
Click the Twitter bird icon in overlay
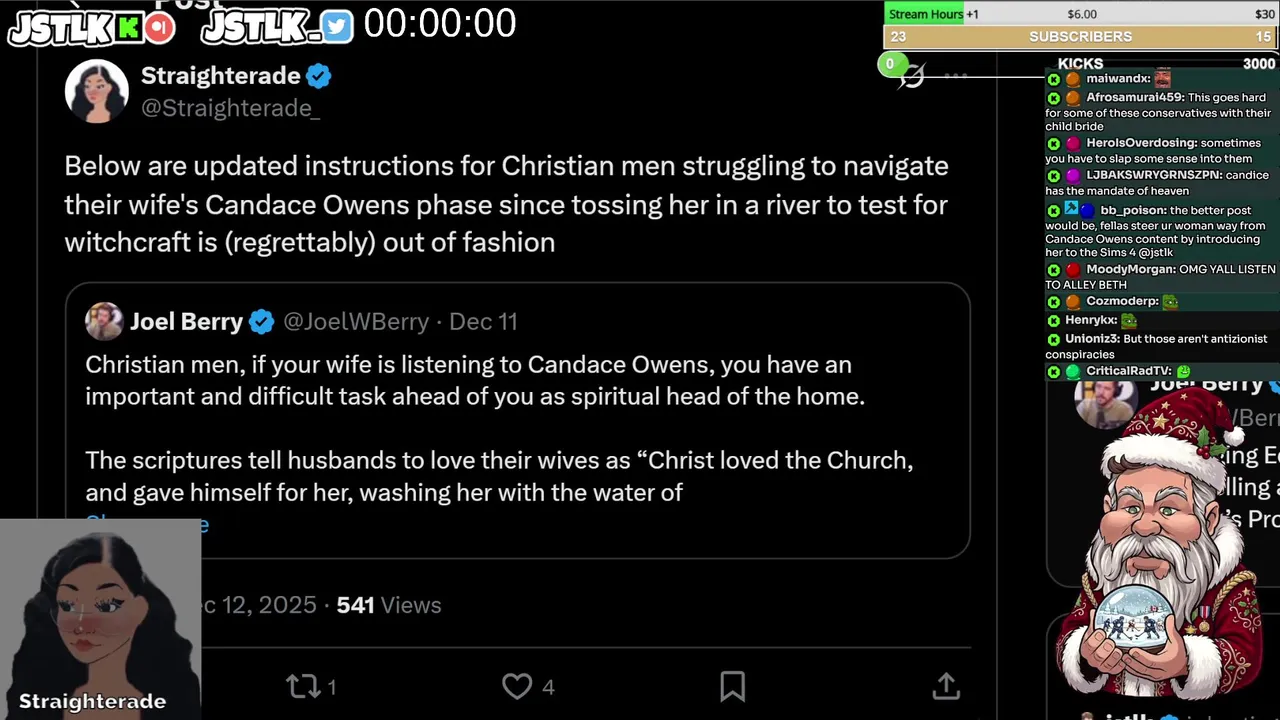click(337, 28)
